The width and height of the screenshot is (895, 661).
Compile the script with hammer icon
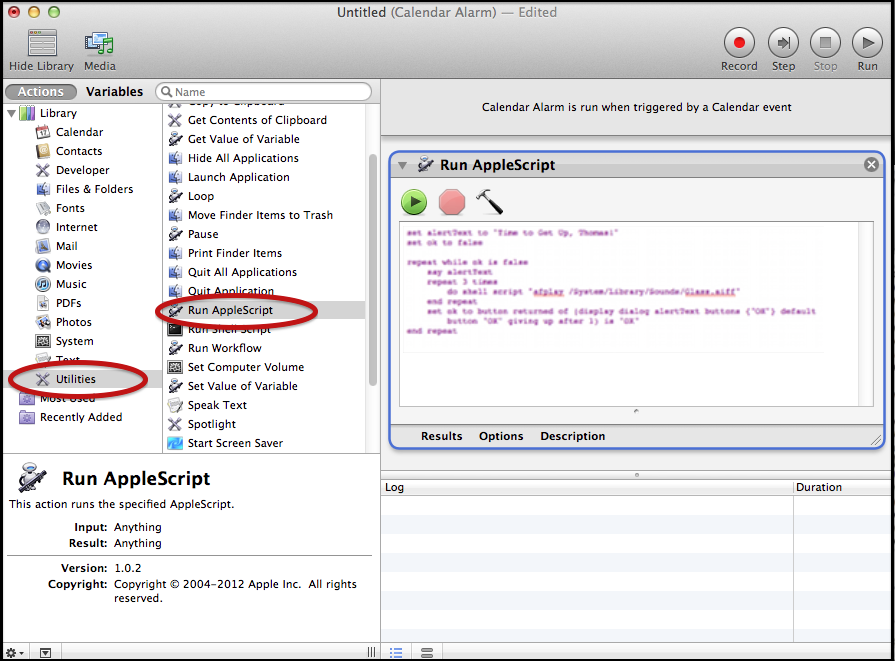pyautogui.click(x=489, y=201)
